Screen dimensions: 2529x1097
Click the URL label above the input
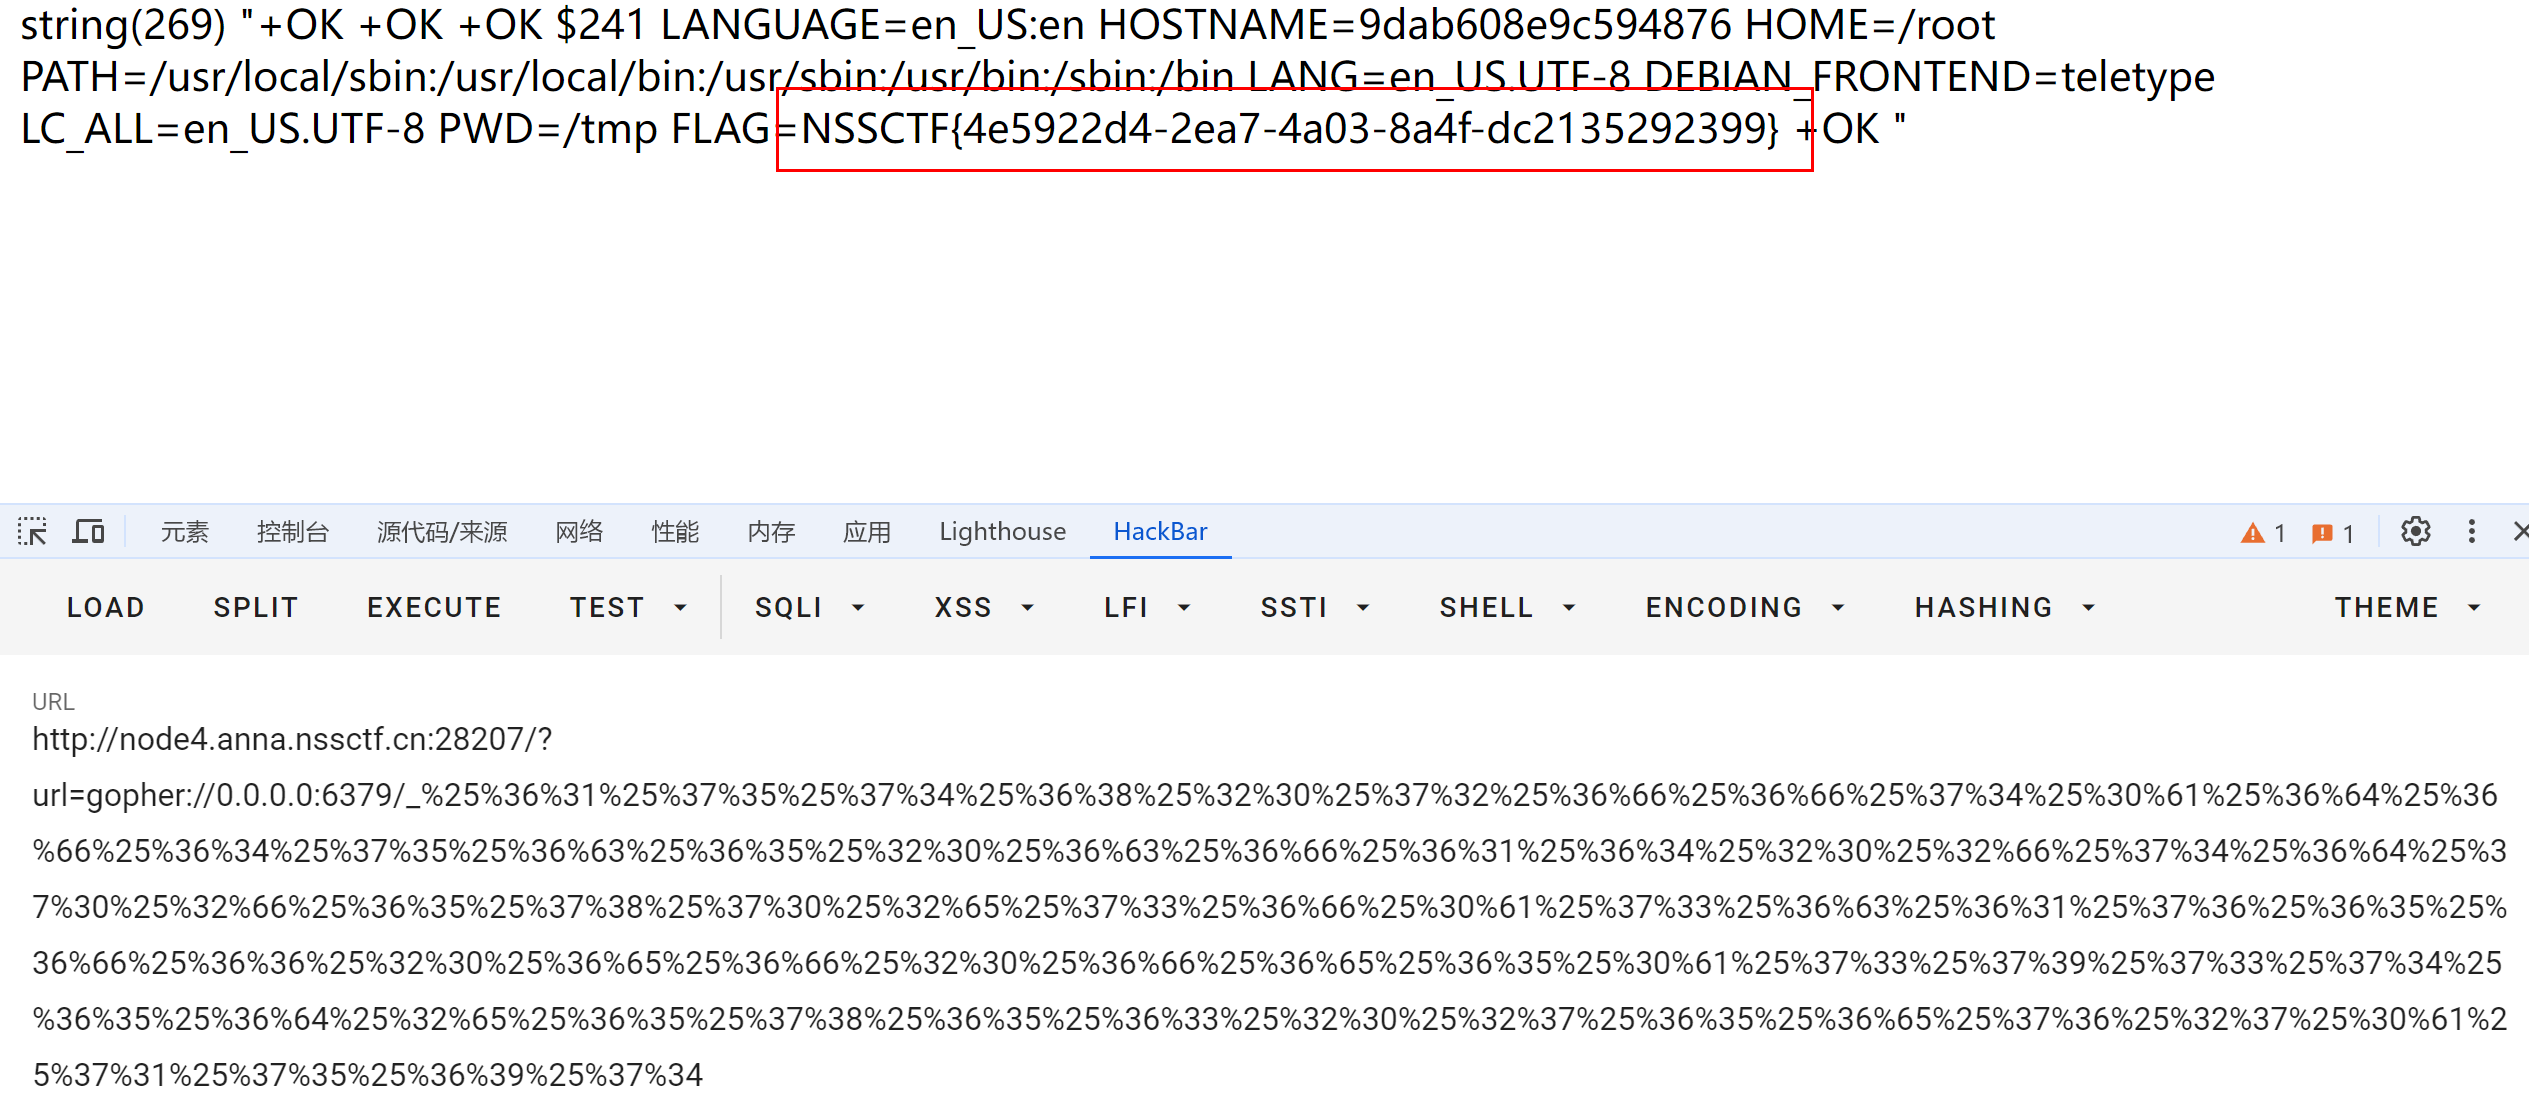(53, 702)
